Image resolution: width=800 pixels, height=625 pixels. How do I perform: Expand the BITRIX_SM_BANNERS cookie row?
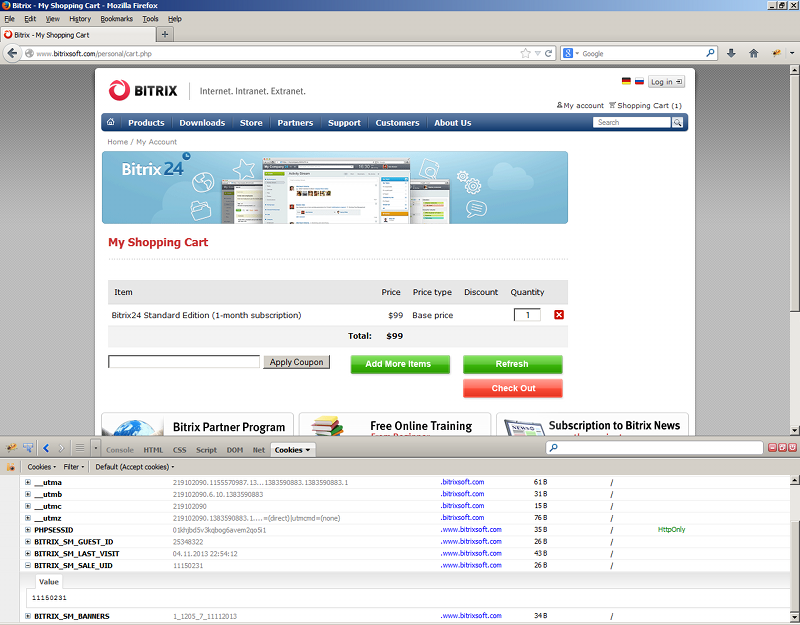28,616
